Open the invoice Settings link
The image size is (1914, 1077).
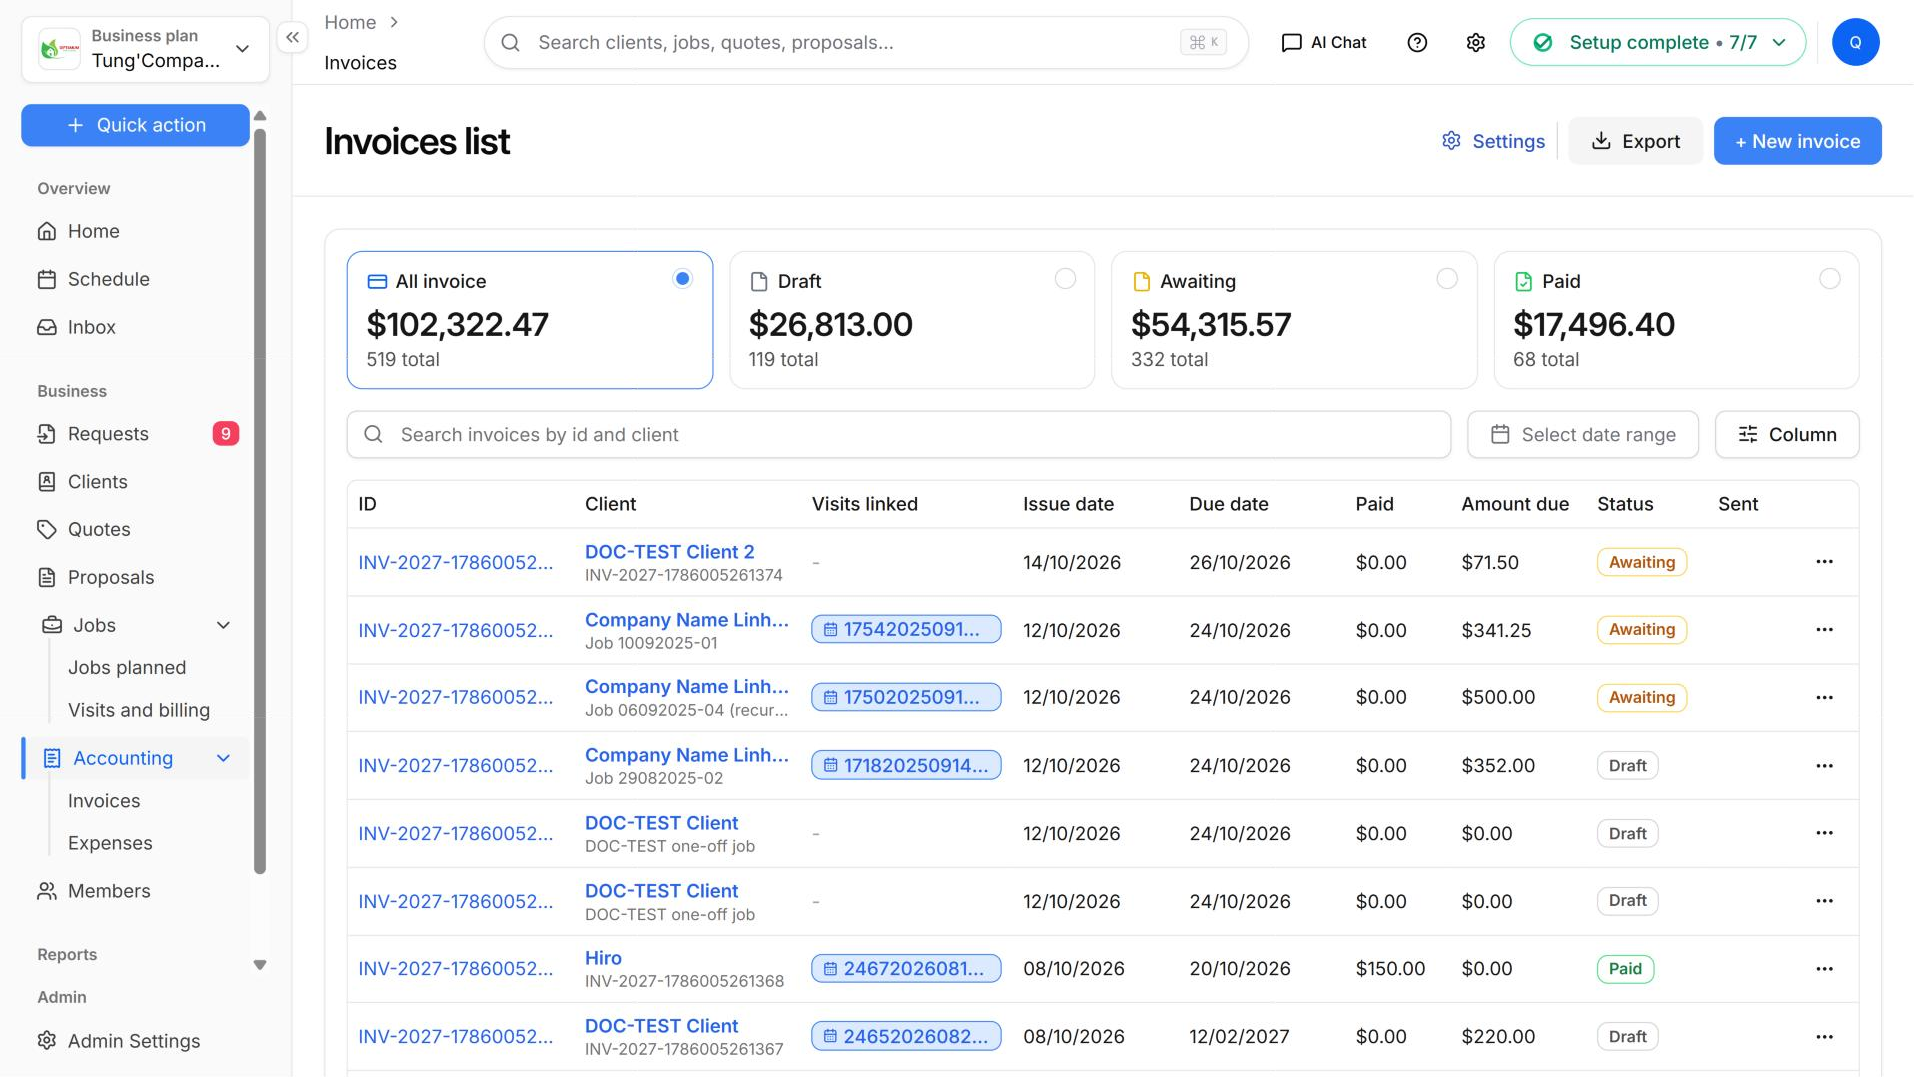1493,141
